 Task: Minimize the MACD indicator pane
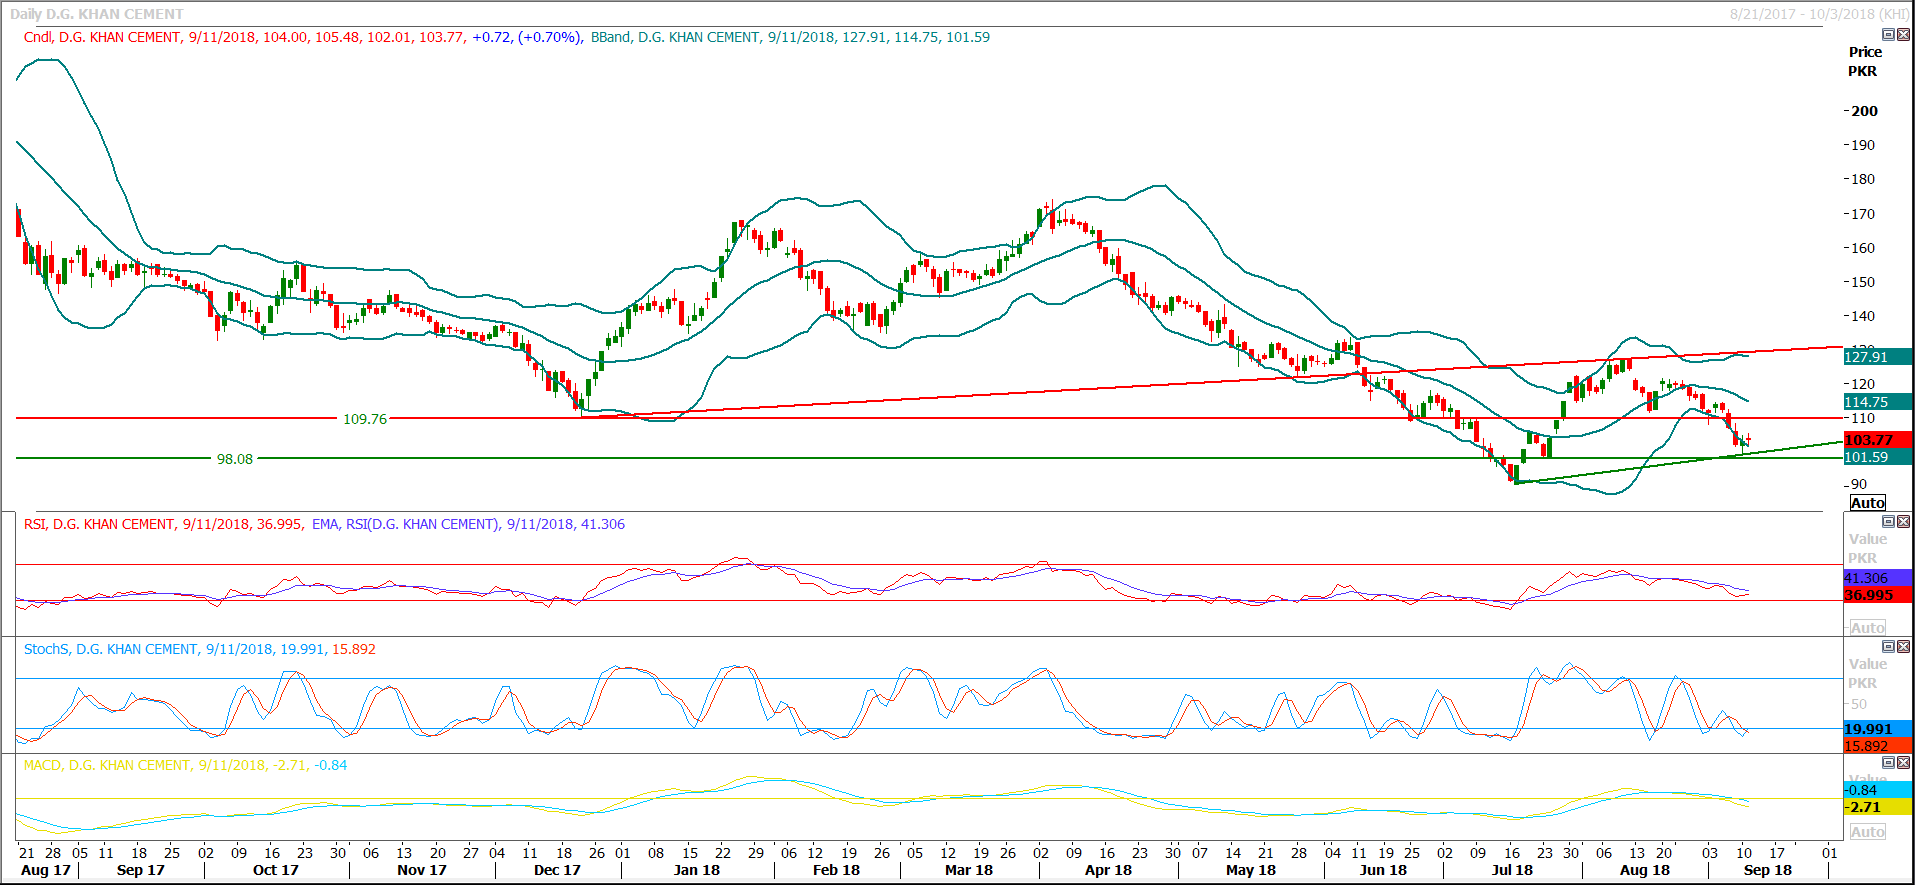(x=1889, y=763)
